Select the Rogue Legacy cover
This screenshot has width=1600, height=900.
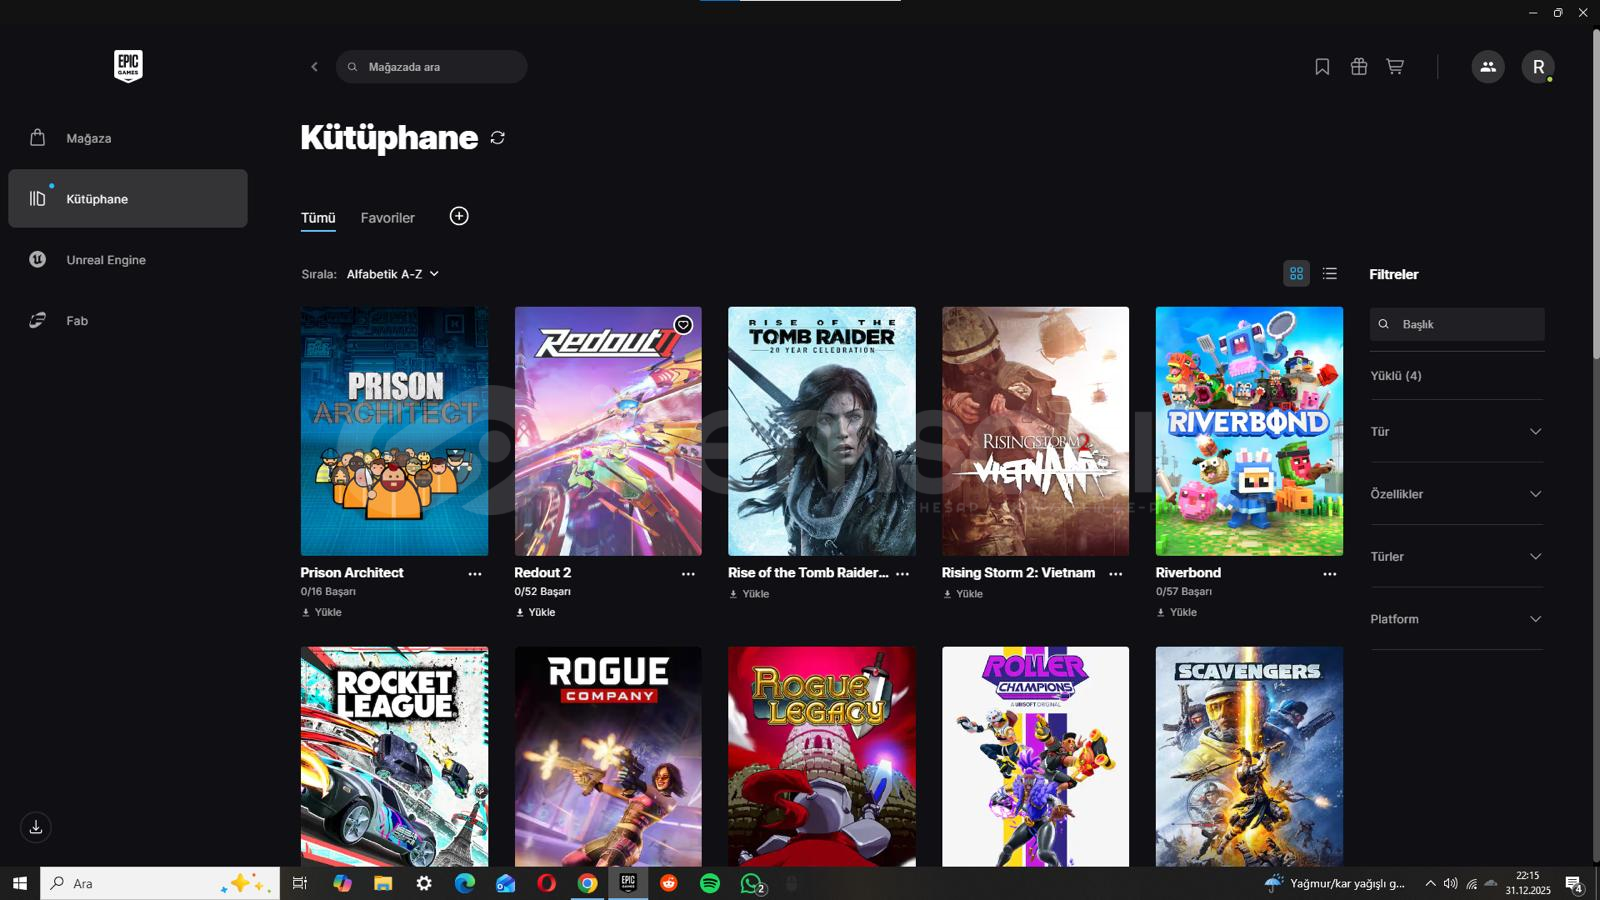(822, 757)
